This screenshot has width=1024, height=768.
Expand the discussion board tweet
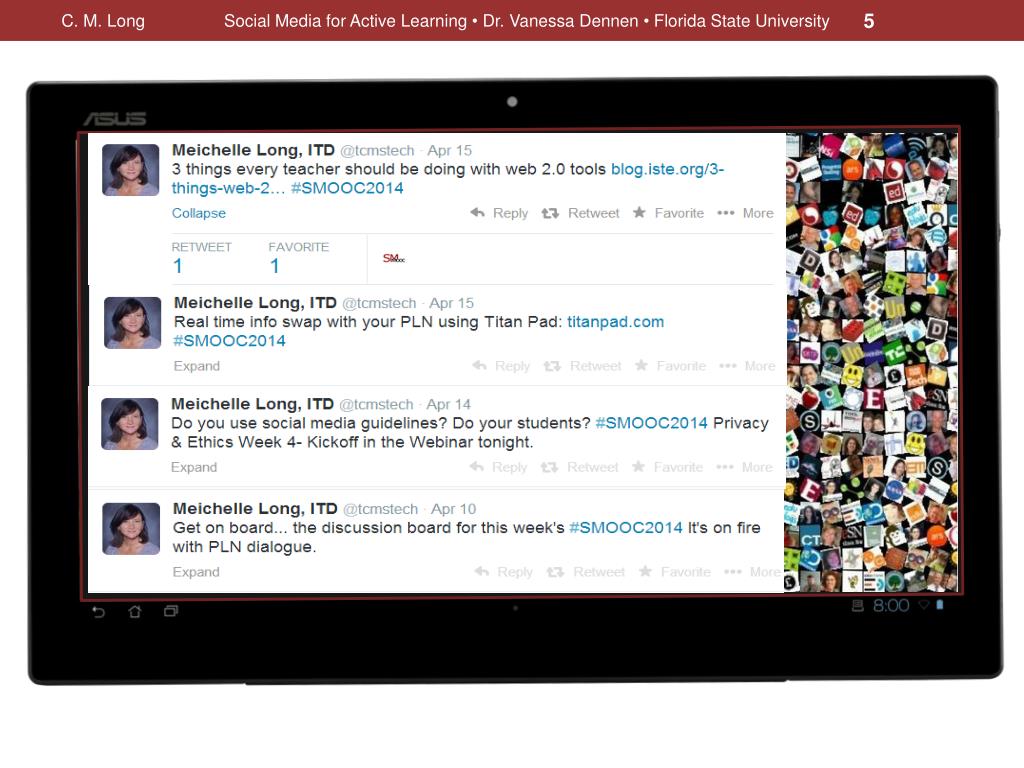196,571
